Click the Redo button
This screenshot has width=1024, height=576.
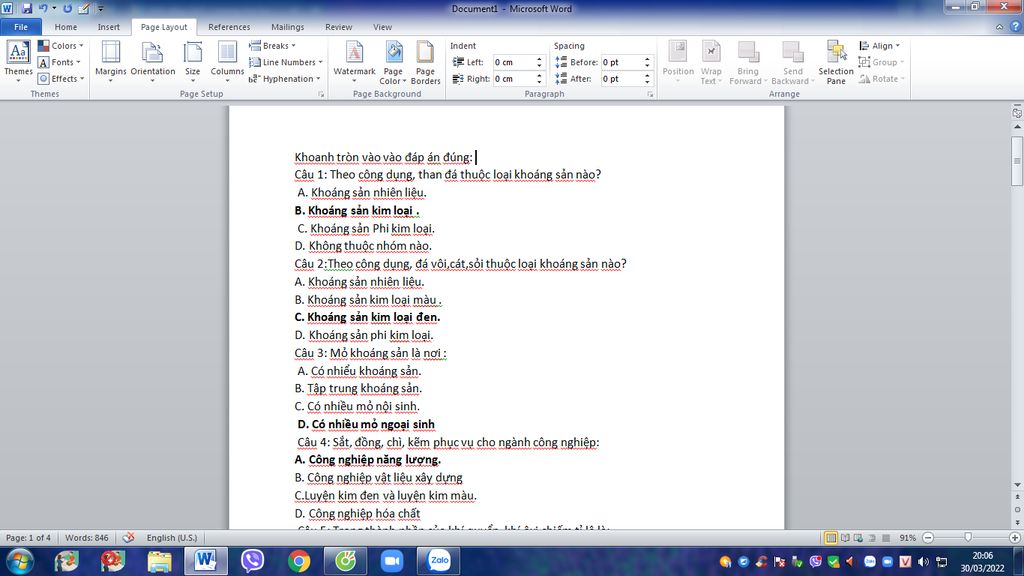(67, 8)
